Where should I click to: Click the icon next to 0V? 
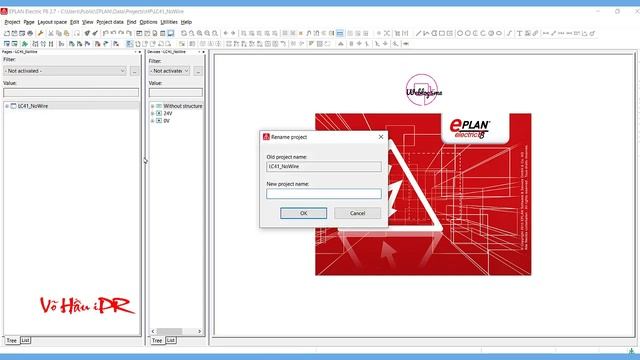[x=159, y=121]
